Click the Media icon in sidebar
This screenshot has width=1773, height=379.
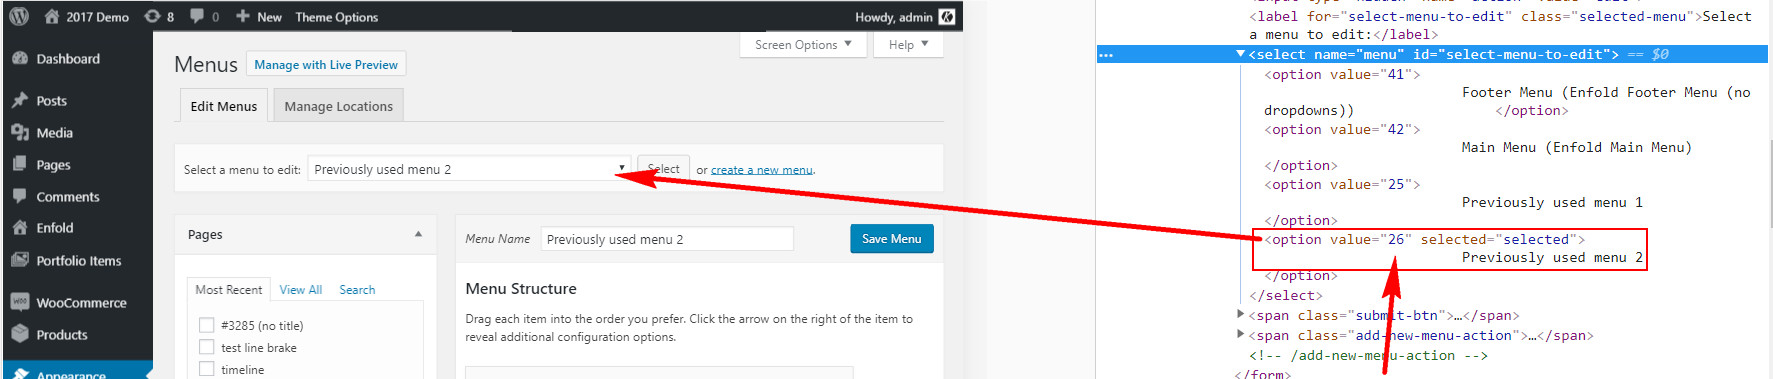tap(20, 132)
